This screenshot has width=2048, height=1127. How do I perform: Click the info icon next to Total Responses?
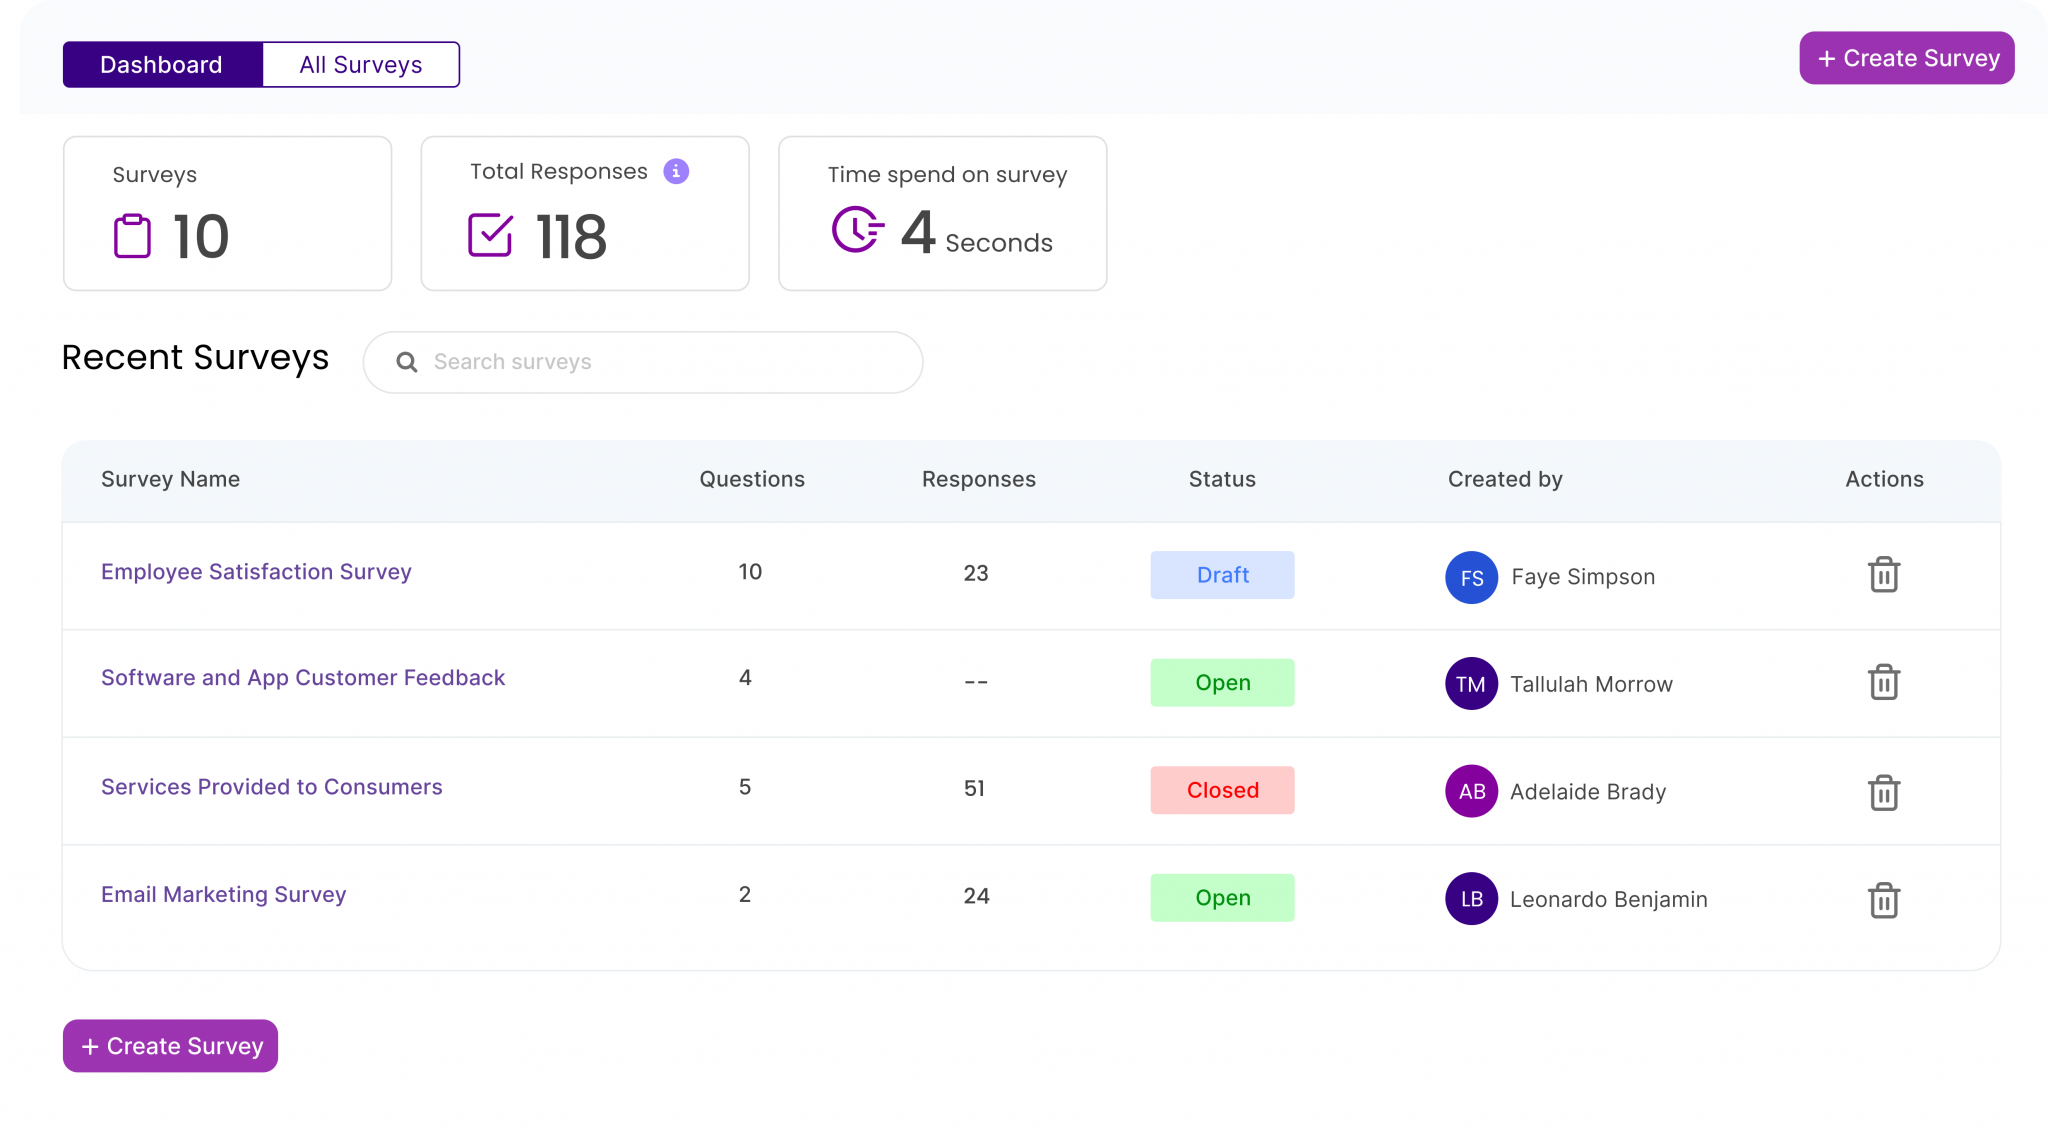tap(676, 170)
